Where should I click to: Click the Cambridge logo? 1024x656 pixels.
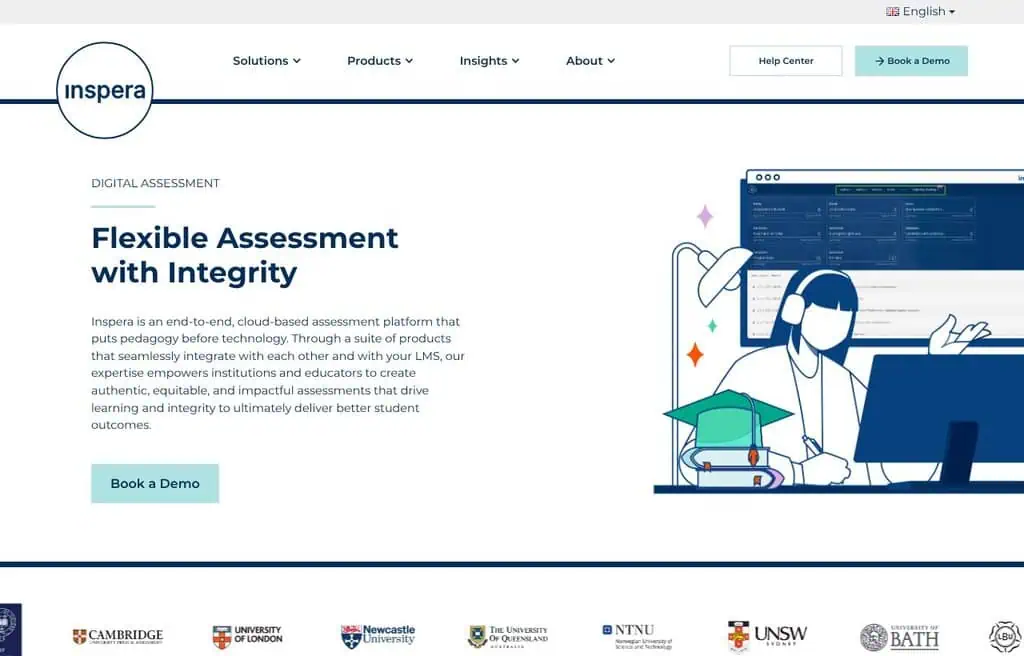pyautogui.click(x=118, y=636)
